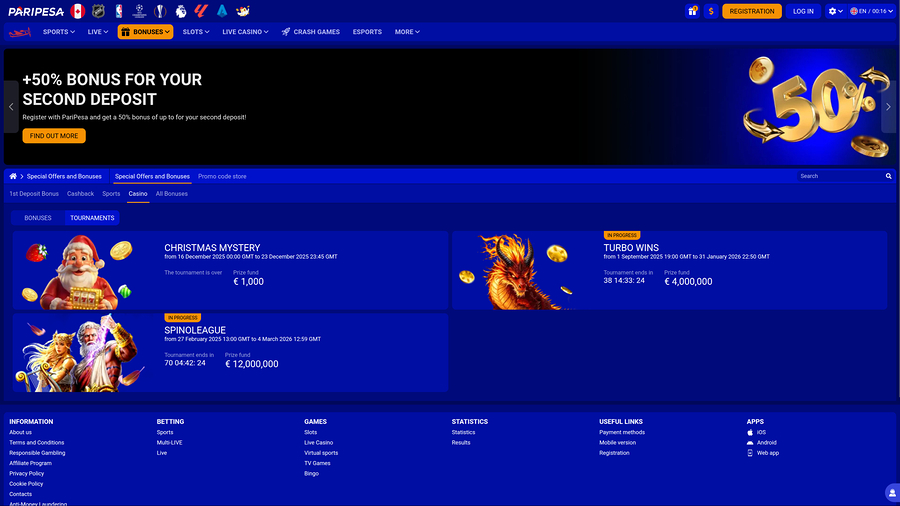The width and height of the screenshot is (900, 506).
Task: Click the Log In button
Action: pyautogui.click(x=803, y=11)
